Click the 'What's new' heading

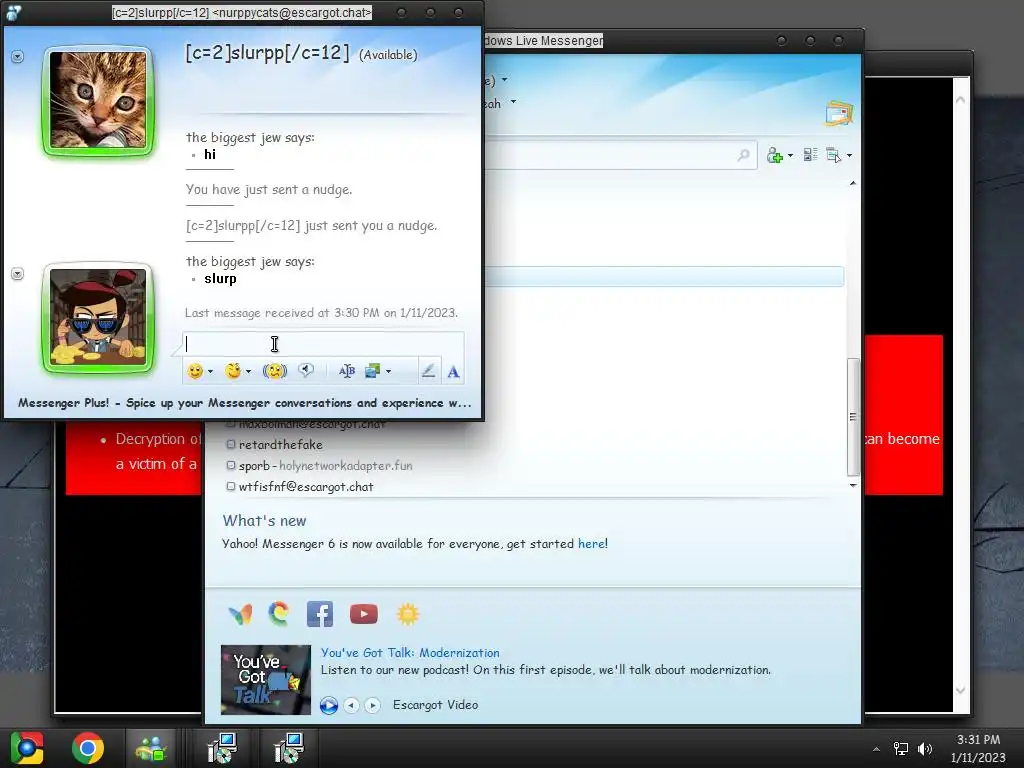[264, 520]
